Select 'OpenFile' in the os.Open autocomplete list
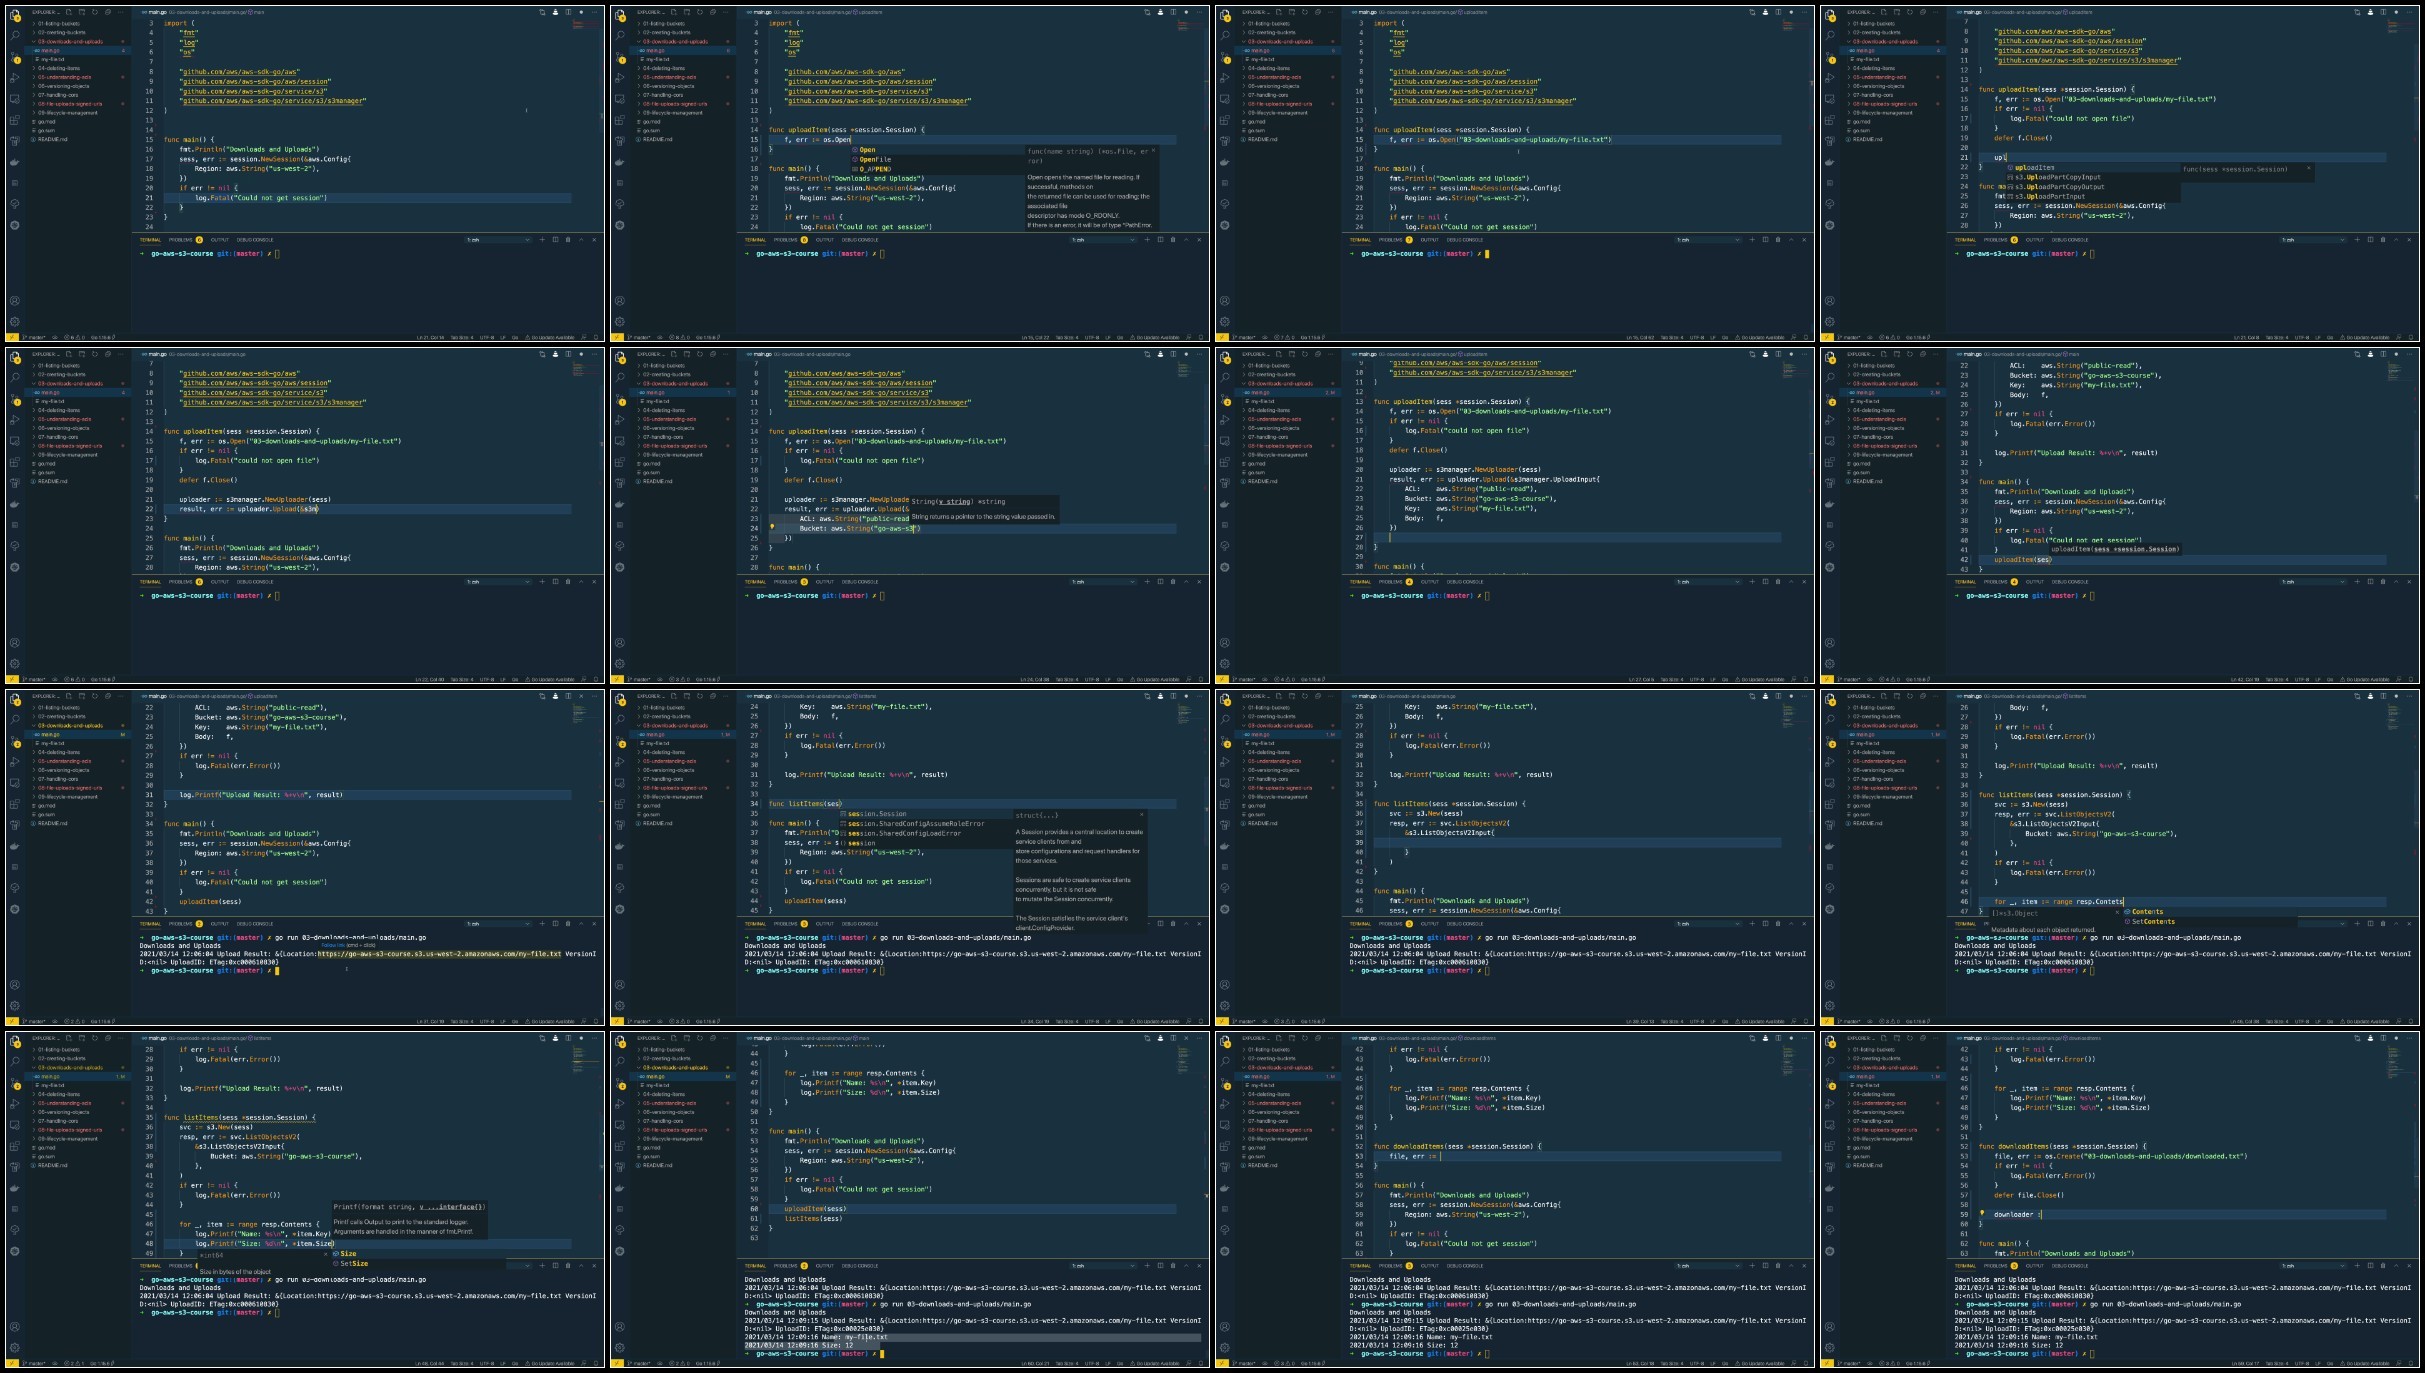 [872, 159]
